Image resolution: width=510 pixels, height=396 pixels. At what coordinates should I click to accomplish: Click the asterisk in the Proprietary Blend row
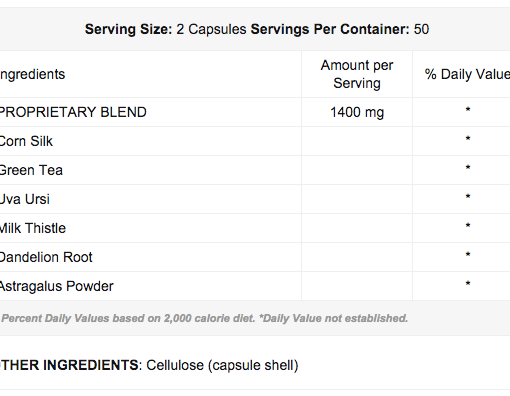pyautogui.click(x=468, y=109)
